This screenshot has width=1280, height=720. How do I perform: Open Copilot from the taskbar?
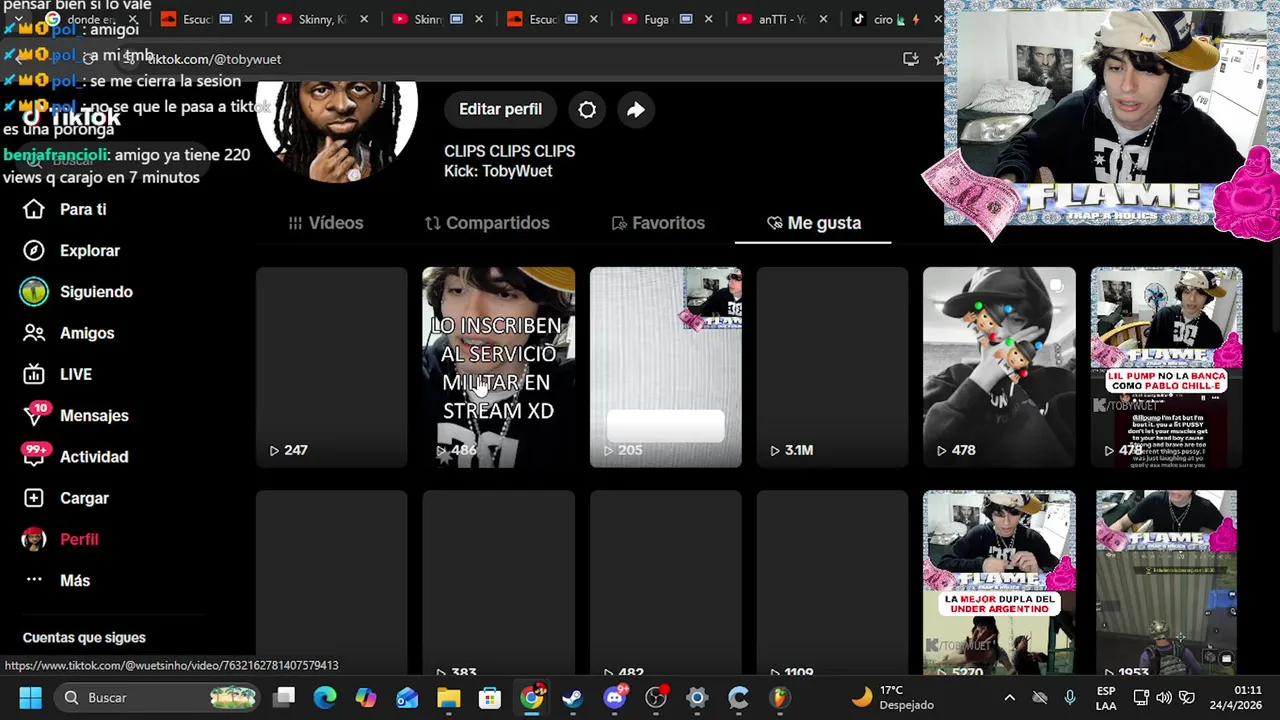pos(366,697)
